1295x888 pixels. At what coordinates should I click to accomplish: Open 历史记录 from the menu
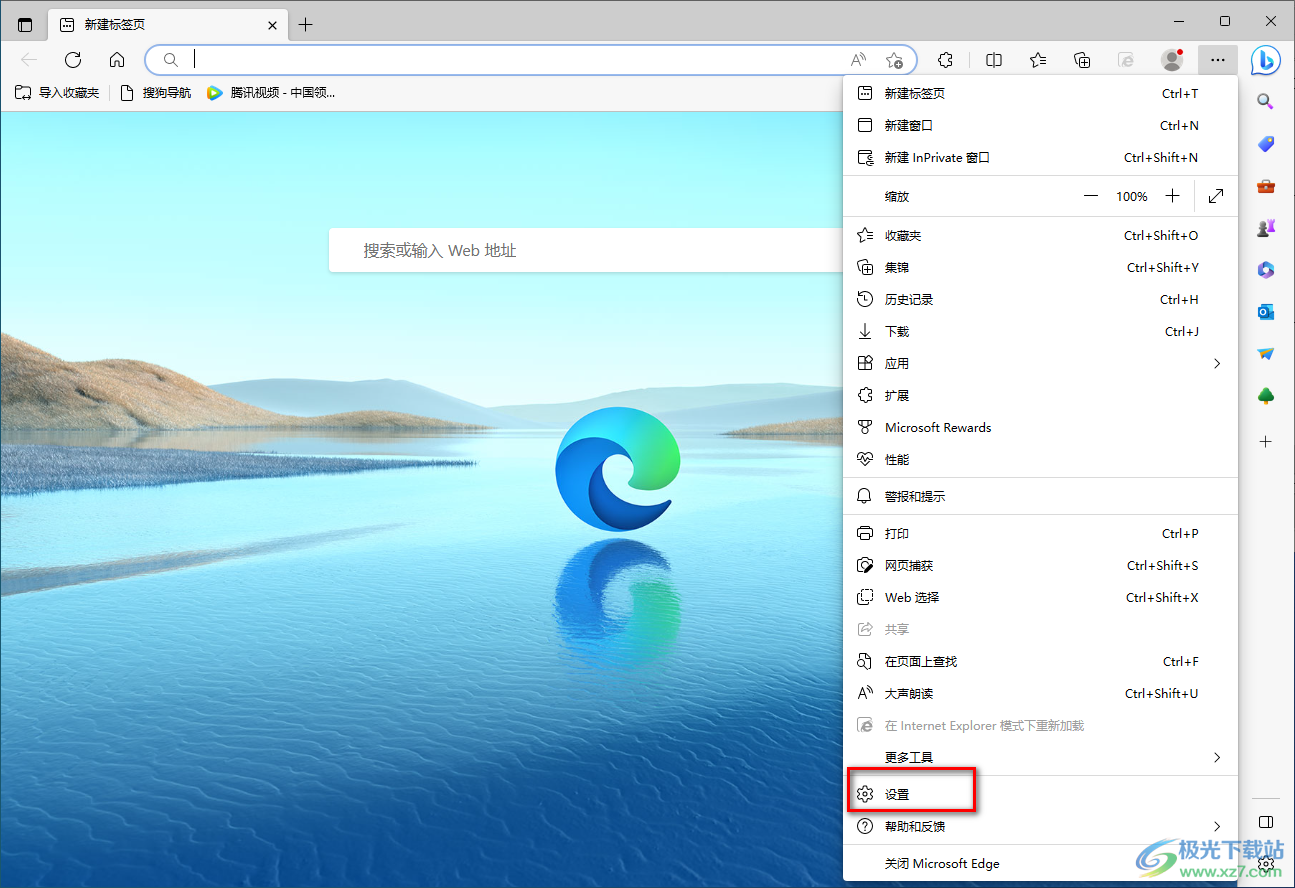click(x=1040, y=299)
